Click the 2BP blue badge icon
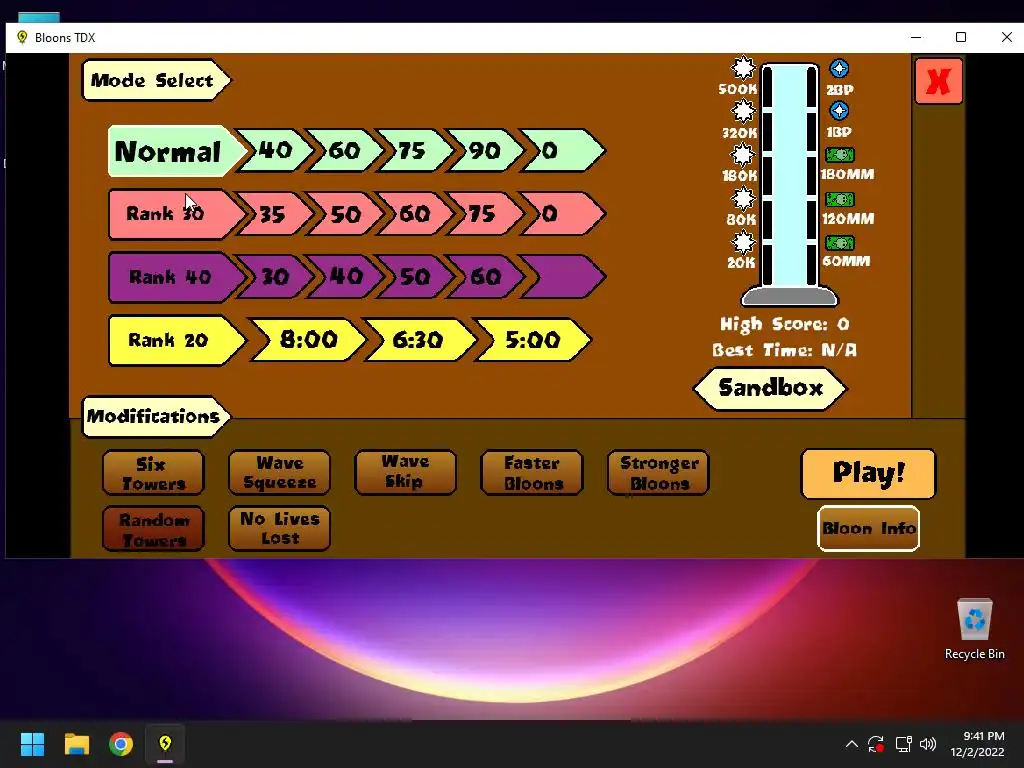 (x=839, y=69)
